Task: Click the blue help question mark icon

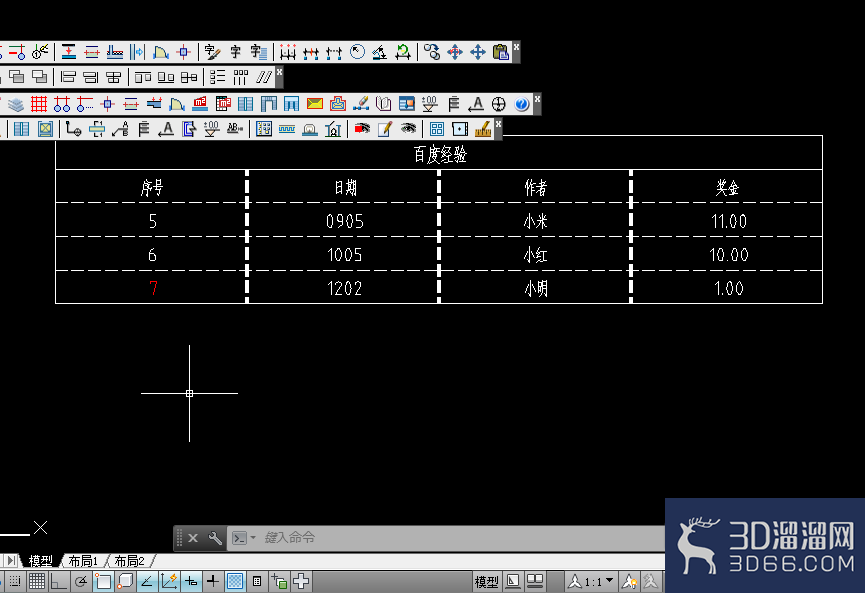Action: 521,104
